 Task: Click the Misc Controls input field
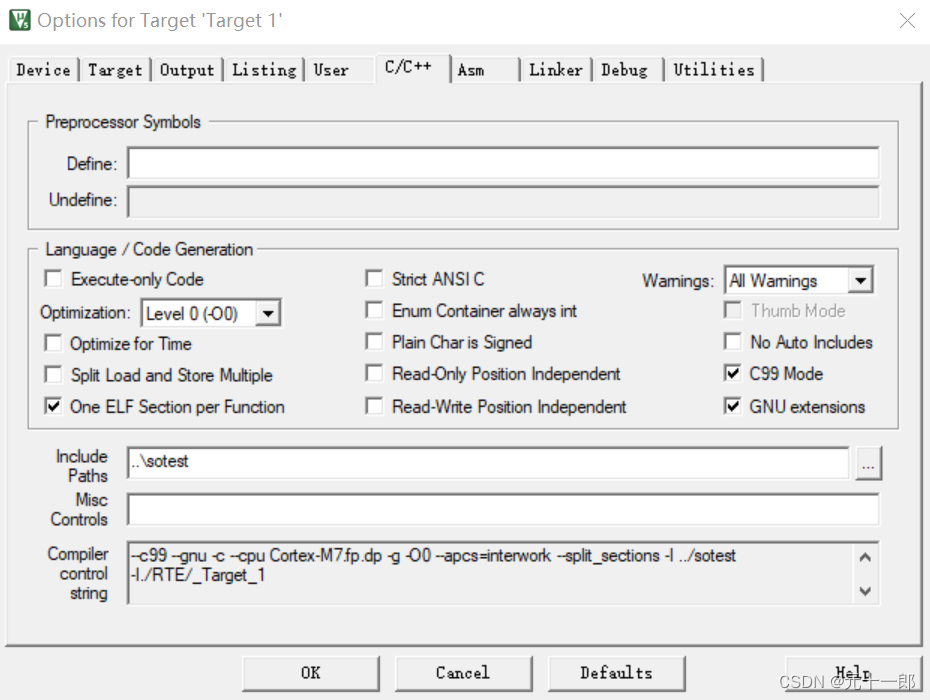click(x=503, y=510)
